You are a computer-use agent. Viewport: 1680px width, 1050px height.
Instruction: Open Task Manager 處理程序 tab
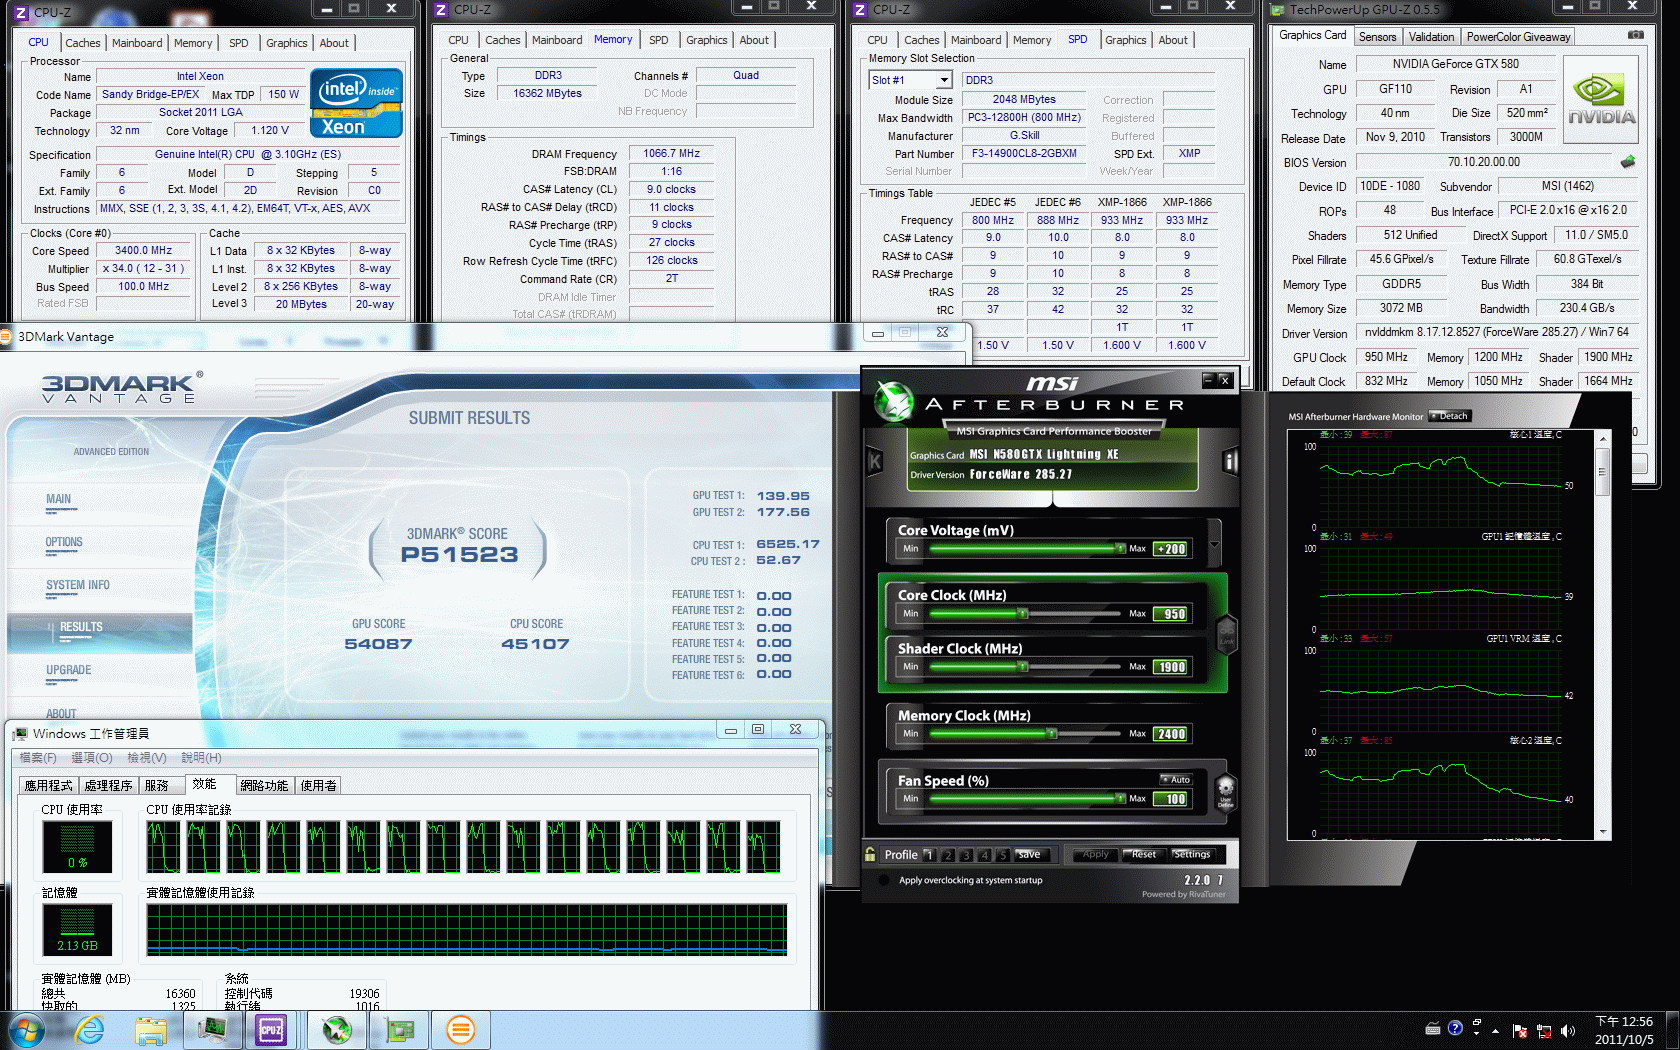click(108, 785)
